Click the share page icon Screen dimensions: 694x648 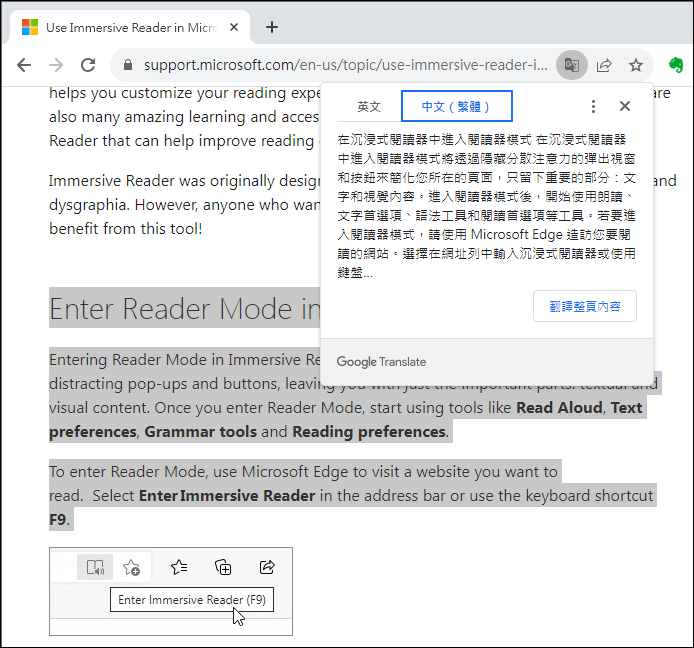(604, 65)
